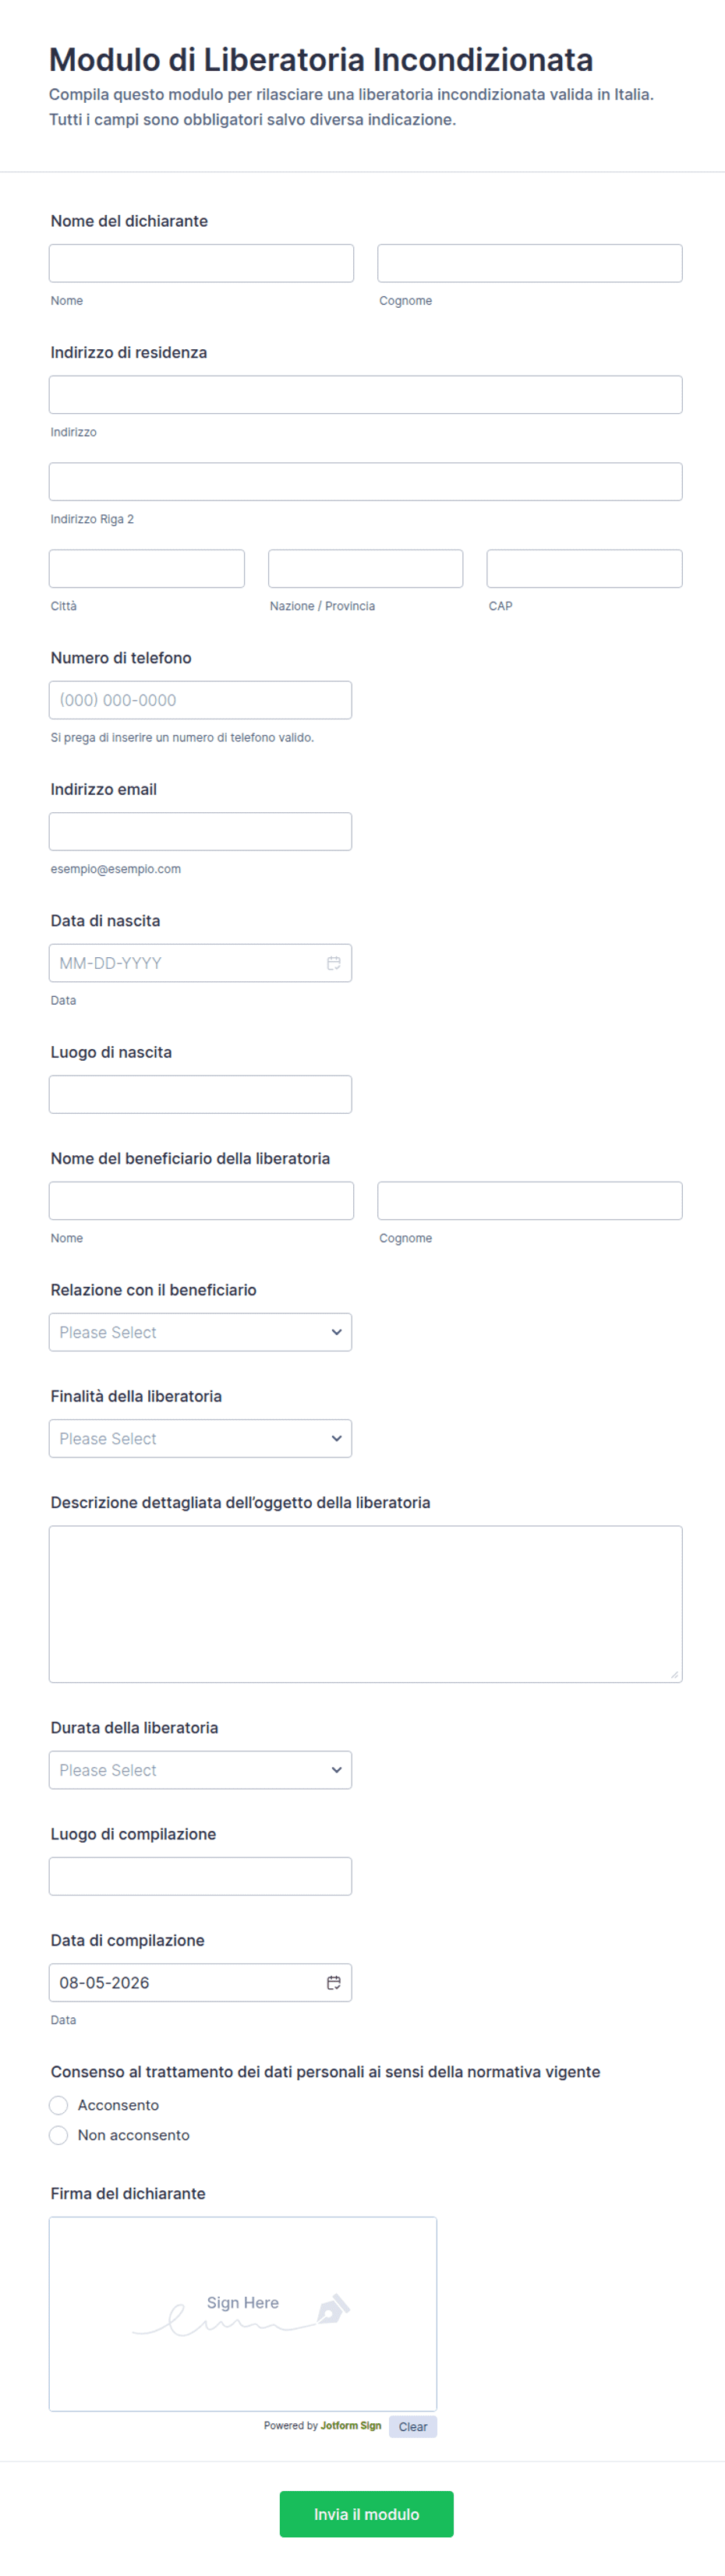The width and height of the screenshot is (725, 2576).
Task: Click the Numero di telefono field
Action: point(200,700)
